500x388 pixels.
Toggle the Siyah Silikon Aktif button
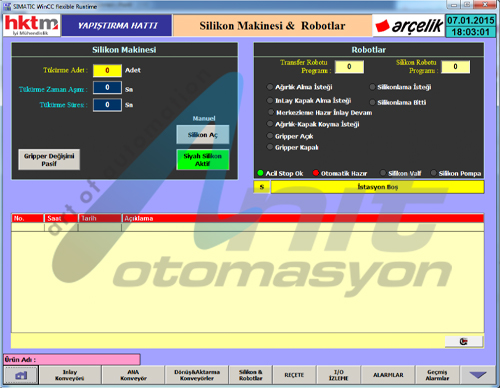(x=203, y=160)
